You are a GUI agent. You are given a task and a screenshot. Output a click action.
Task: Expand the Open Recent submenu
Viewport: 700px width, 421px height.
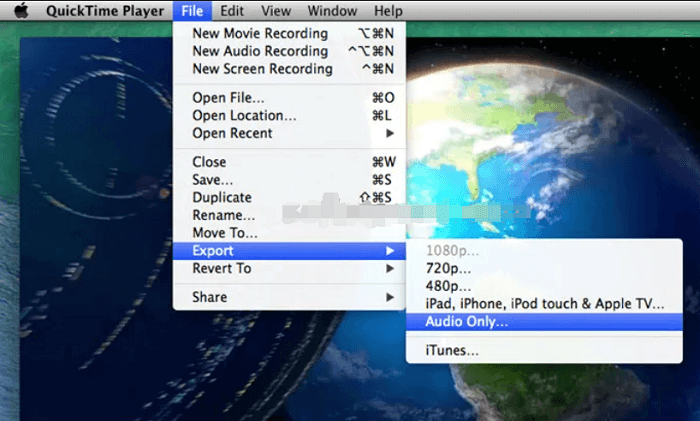click(232, 134)
